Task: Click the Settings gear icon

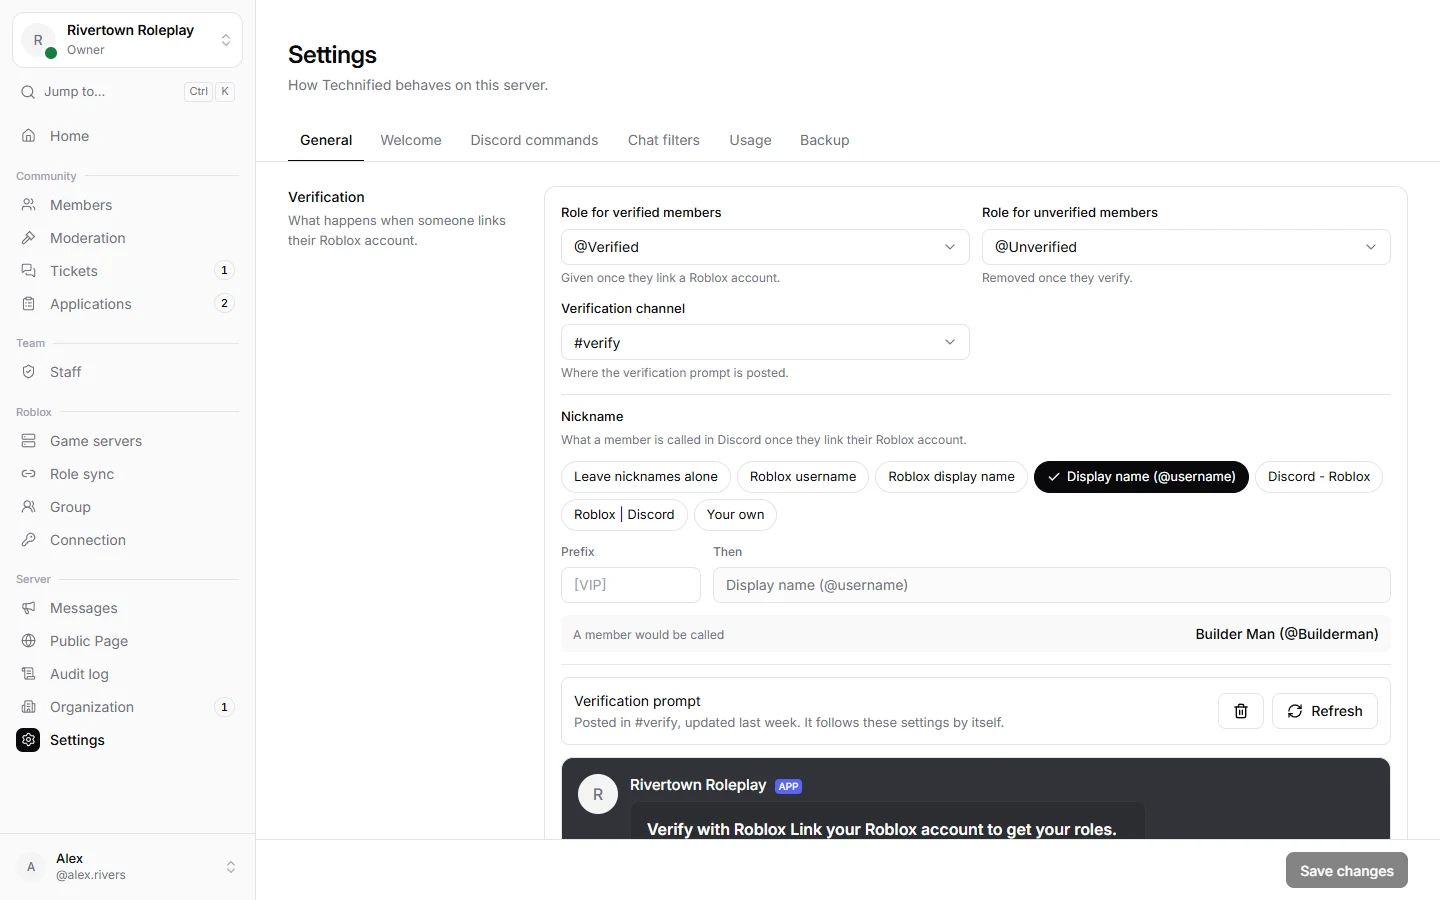Action: pos(28,740)
